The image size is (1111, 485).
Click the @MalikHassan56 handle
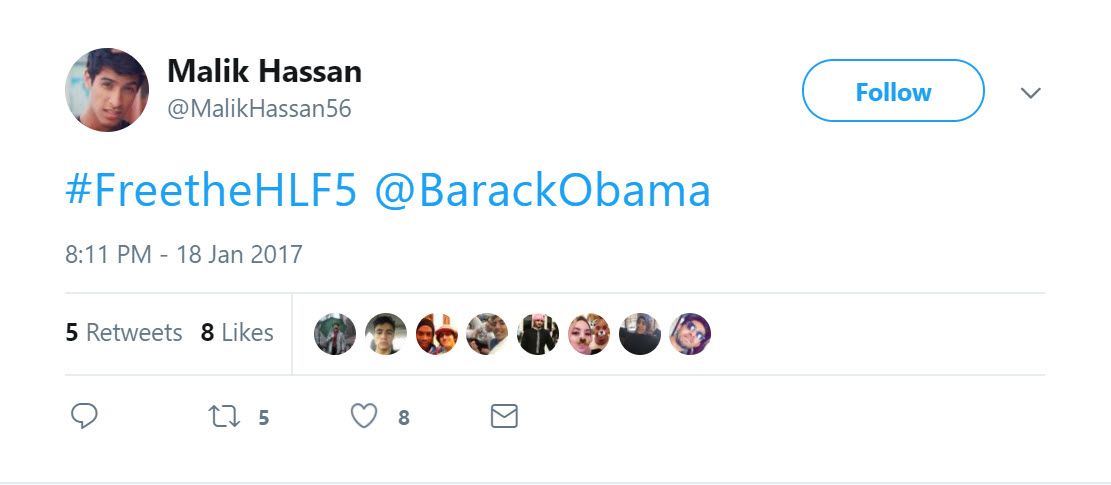259,109
